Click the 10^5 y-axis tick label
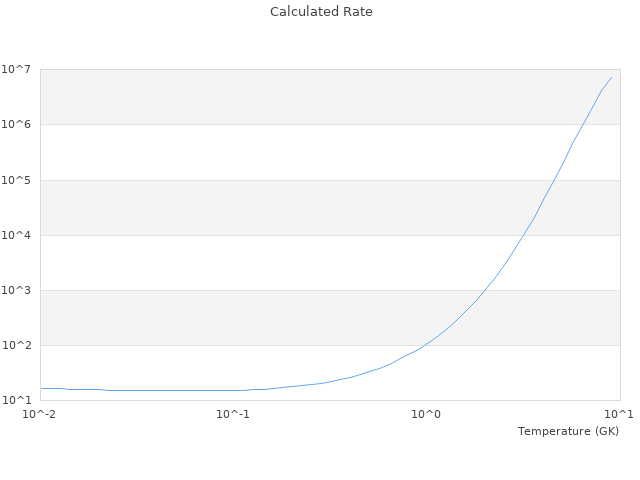This screenshot has width=640, height=480. coord(17,180)
